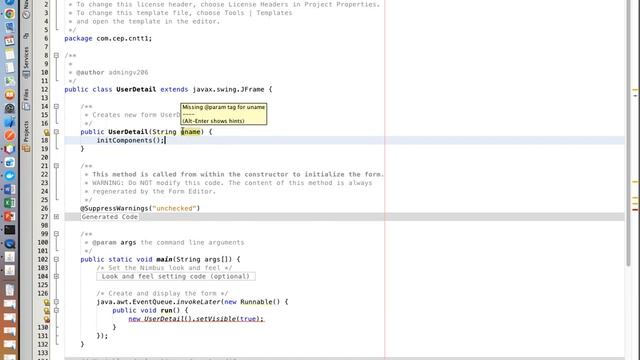
Task: Click the 'Look and feel setting code (optional)' fold label
Action: pos(176,276)
